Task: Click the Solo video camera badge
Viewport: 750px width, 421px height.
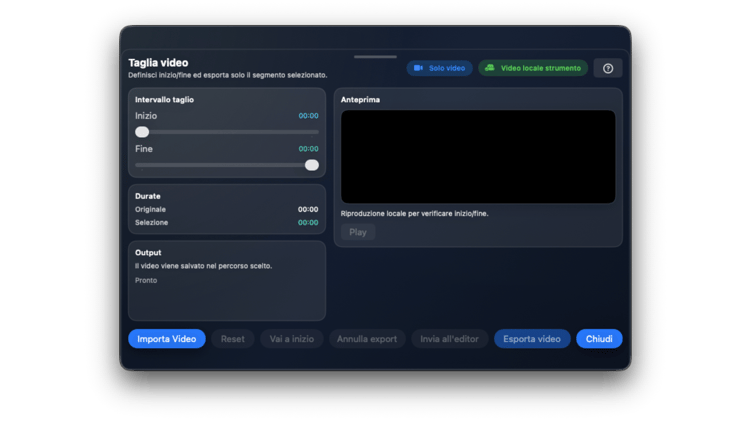Action: click(x=440, y=68)
